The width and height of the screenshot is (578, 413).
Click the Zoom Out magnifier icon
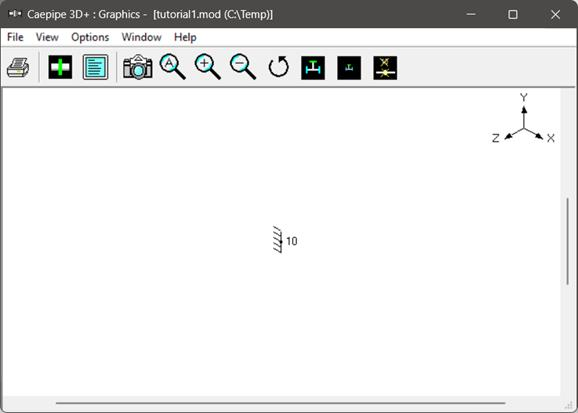pos(243,67)
